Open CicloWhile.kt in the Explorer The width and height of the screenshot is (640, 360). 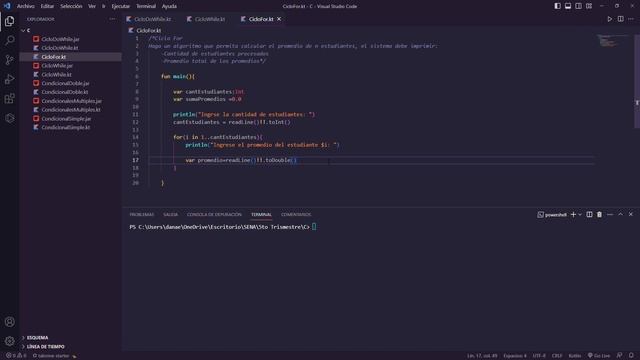pos(56,75)
